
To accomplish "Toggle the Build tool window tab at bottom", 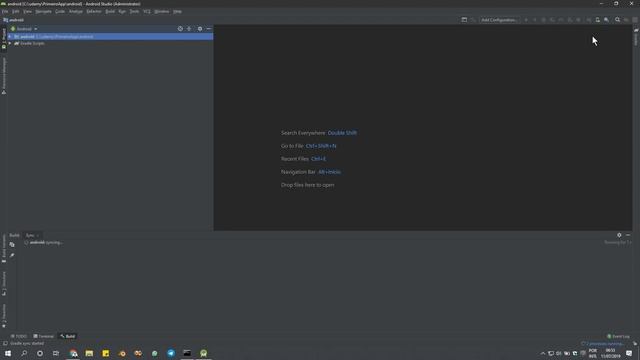I will pos(68,336).
